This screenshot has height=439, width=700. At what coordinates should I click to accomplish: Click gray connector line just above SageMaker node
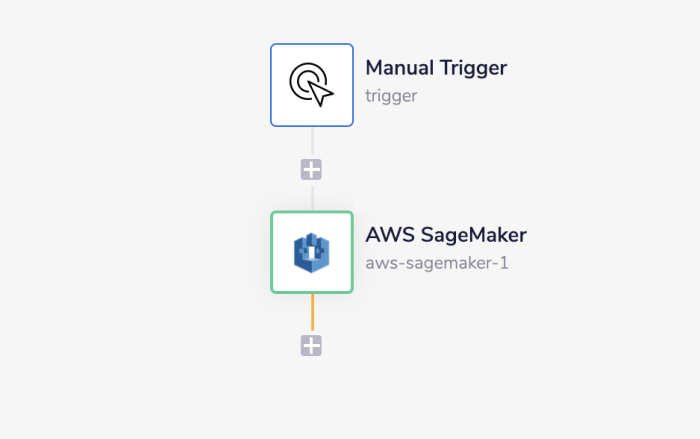coord(312,197)
